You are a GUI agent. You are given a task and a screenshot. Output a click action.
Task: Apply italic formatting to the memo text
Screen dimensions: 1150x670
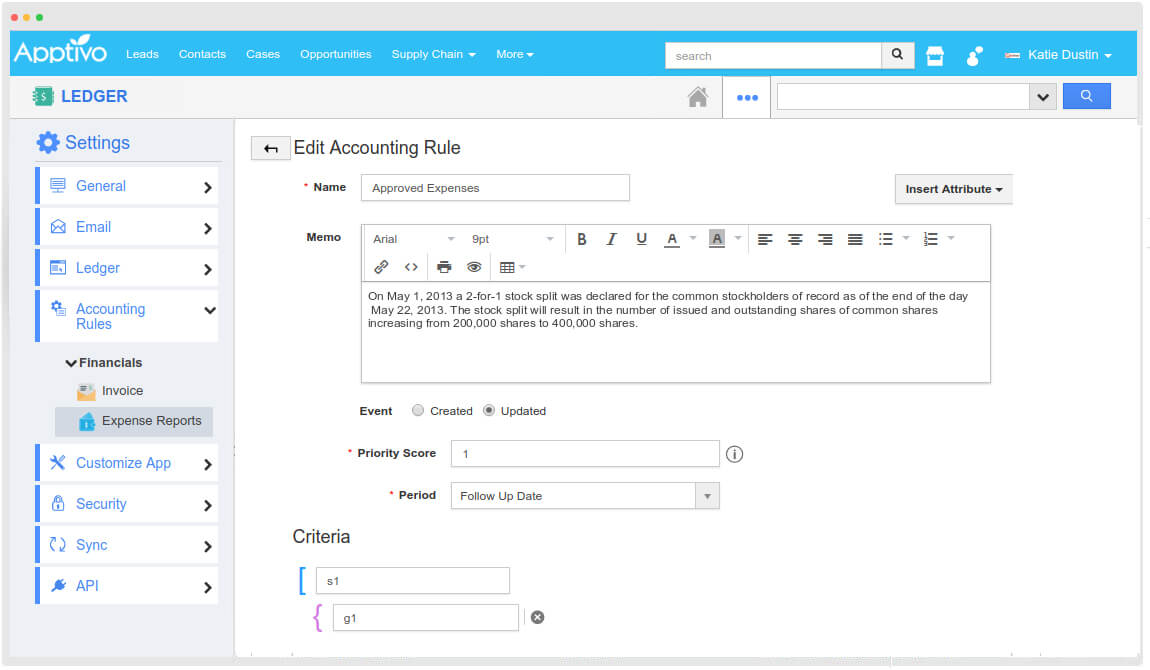coord(611,238)
